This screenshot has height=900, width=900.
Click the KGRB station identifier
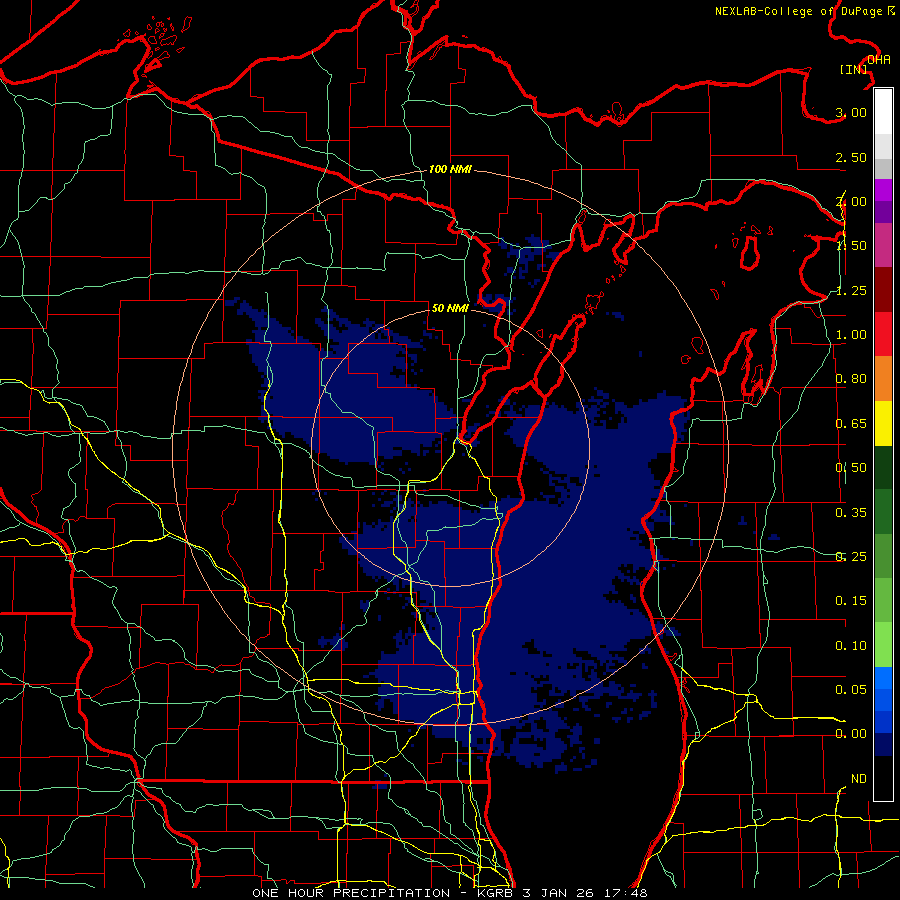point(496,893)
